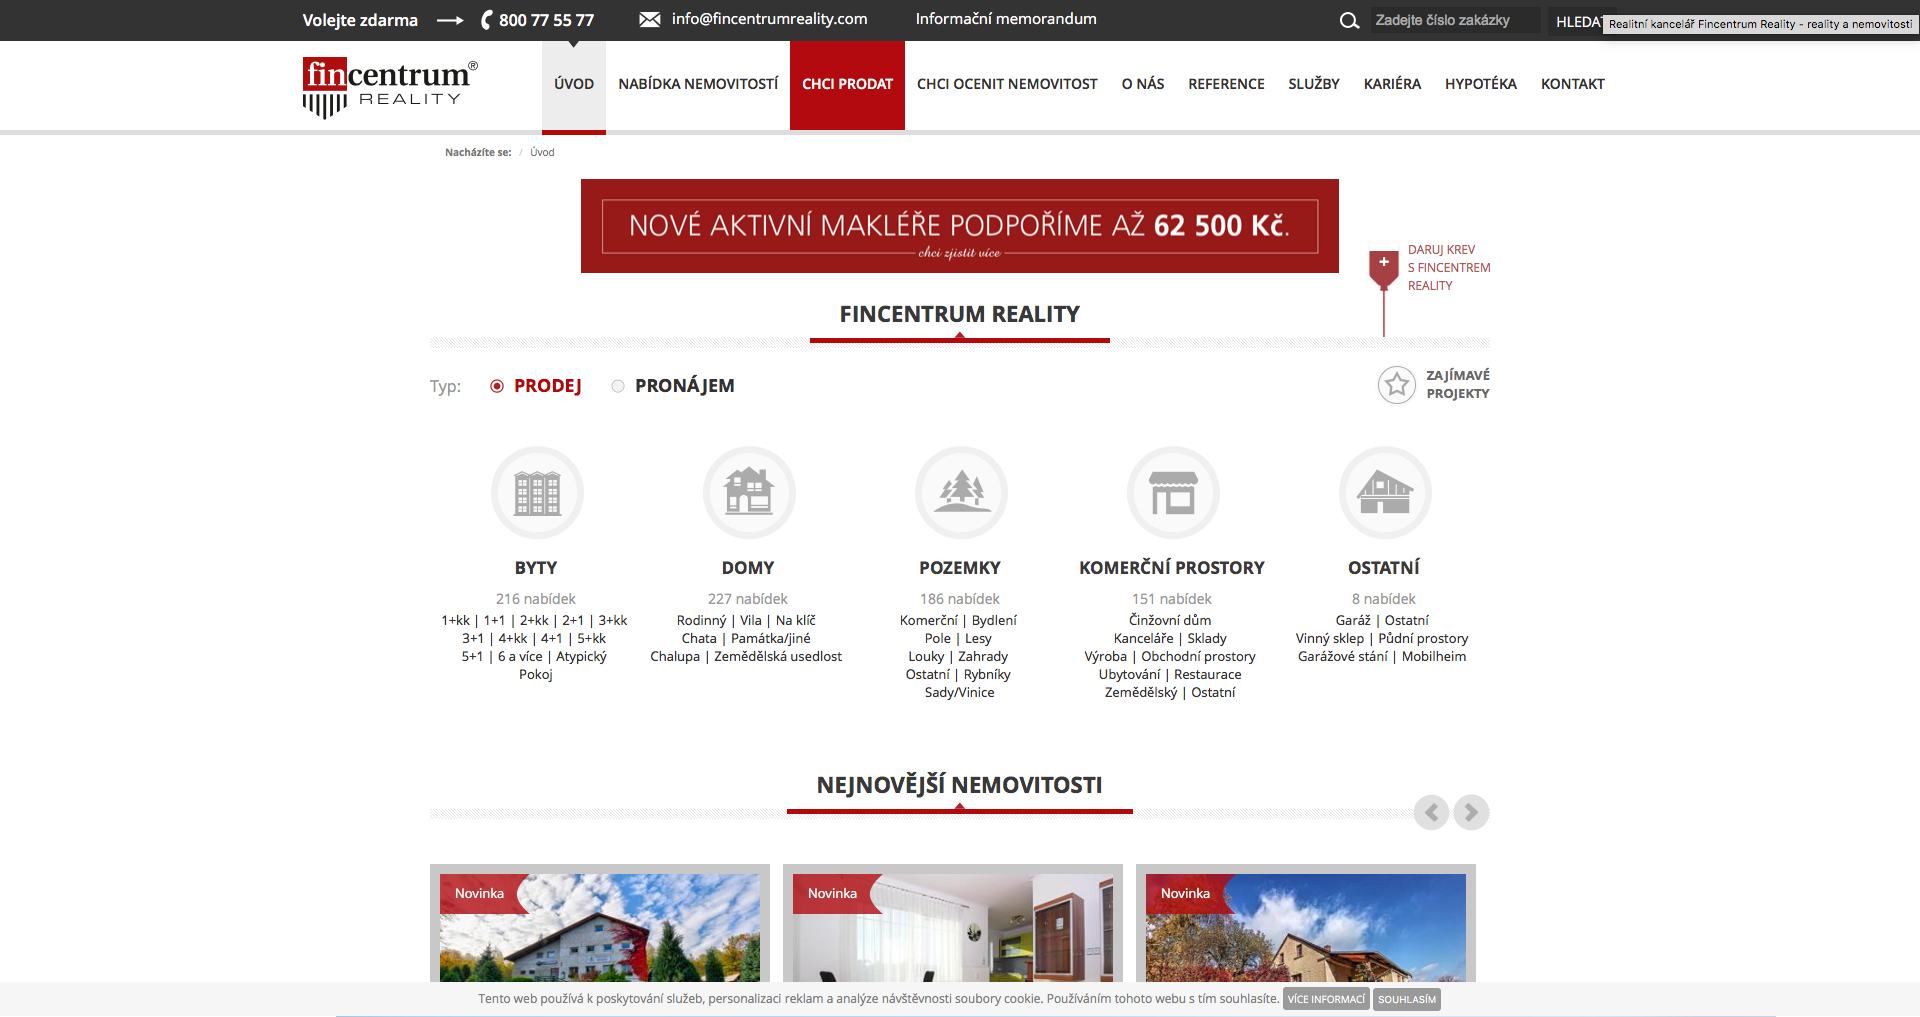Open the Kariéra menu item
This screenshot has height=1017, width=1920.
pyautogui.click(x=1392, y=84)
